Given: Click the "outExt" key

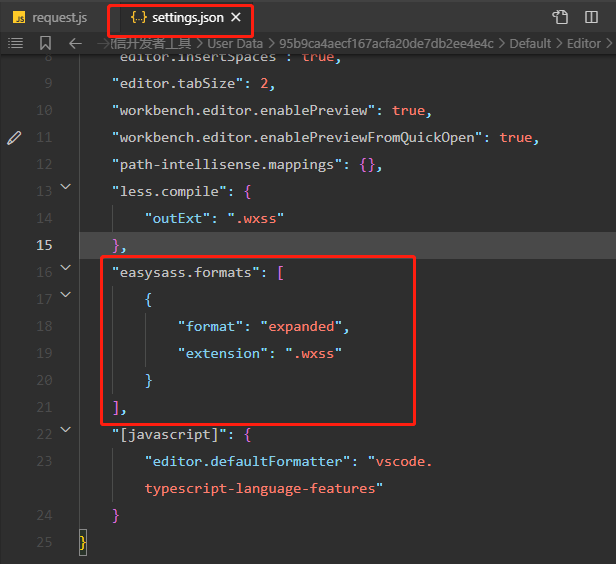Looking at the screenshot, I should pyautogui.click(x=177, y=219).
